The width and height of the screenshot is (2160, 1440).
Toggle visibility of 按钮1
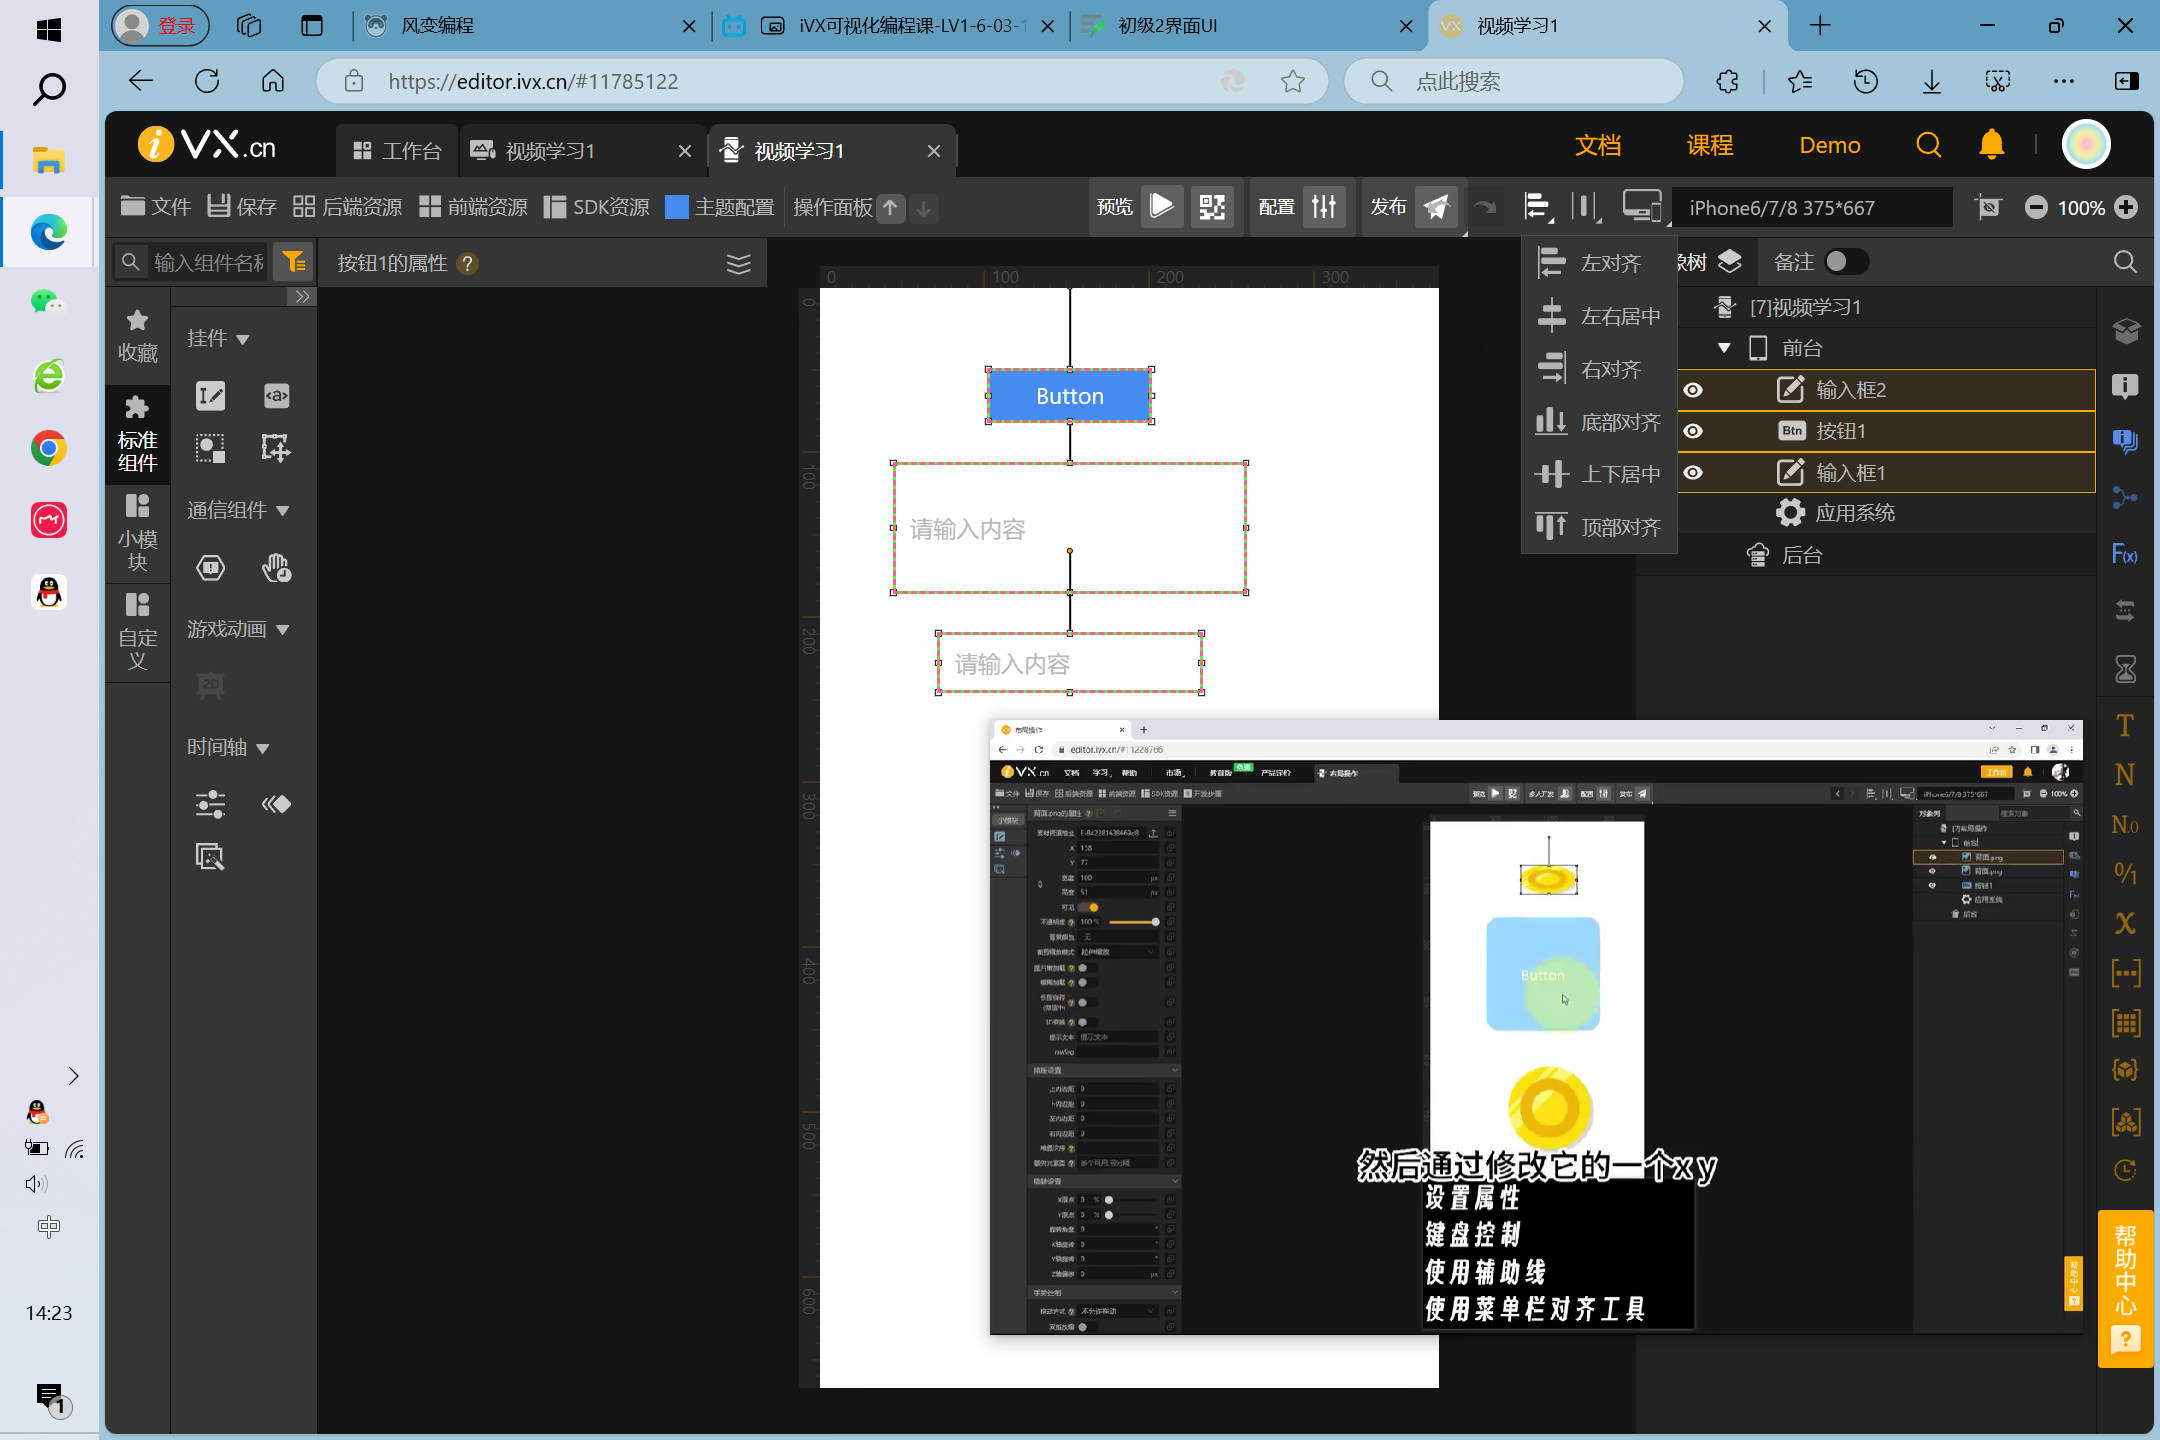(1693, 431)
